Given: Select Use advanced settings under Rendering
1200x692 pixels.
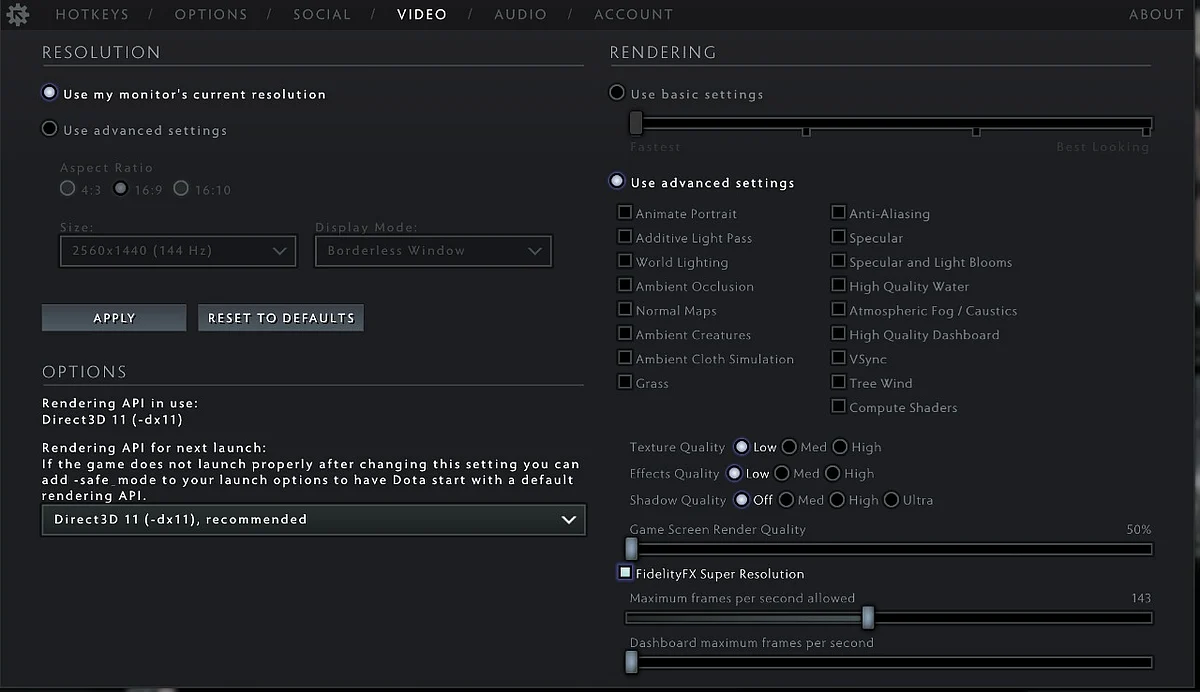Looking at the screenshot, I should coord(617,182).
